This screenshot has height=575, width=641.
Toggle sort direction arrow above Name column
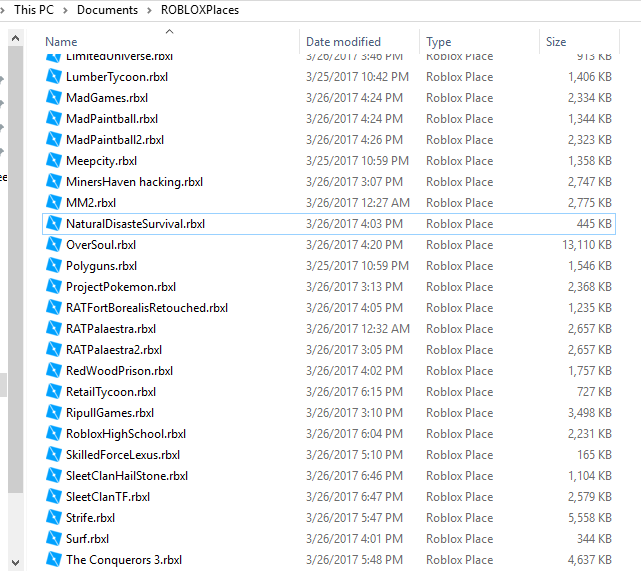click(x=170, y=31)
